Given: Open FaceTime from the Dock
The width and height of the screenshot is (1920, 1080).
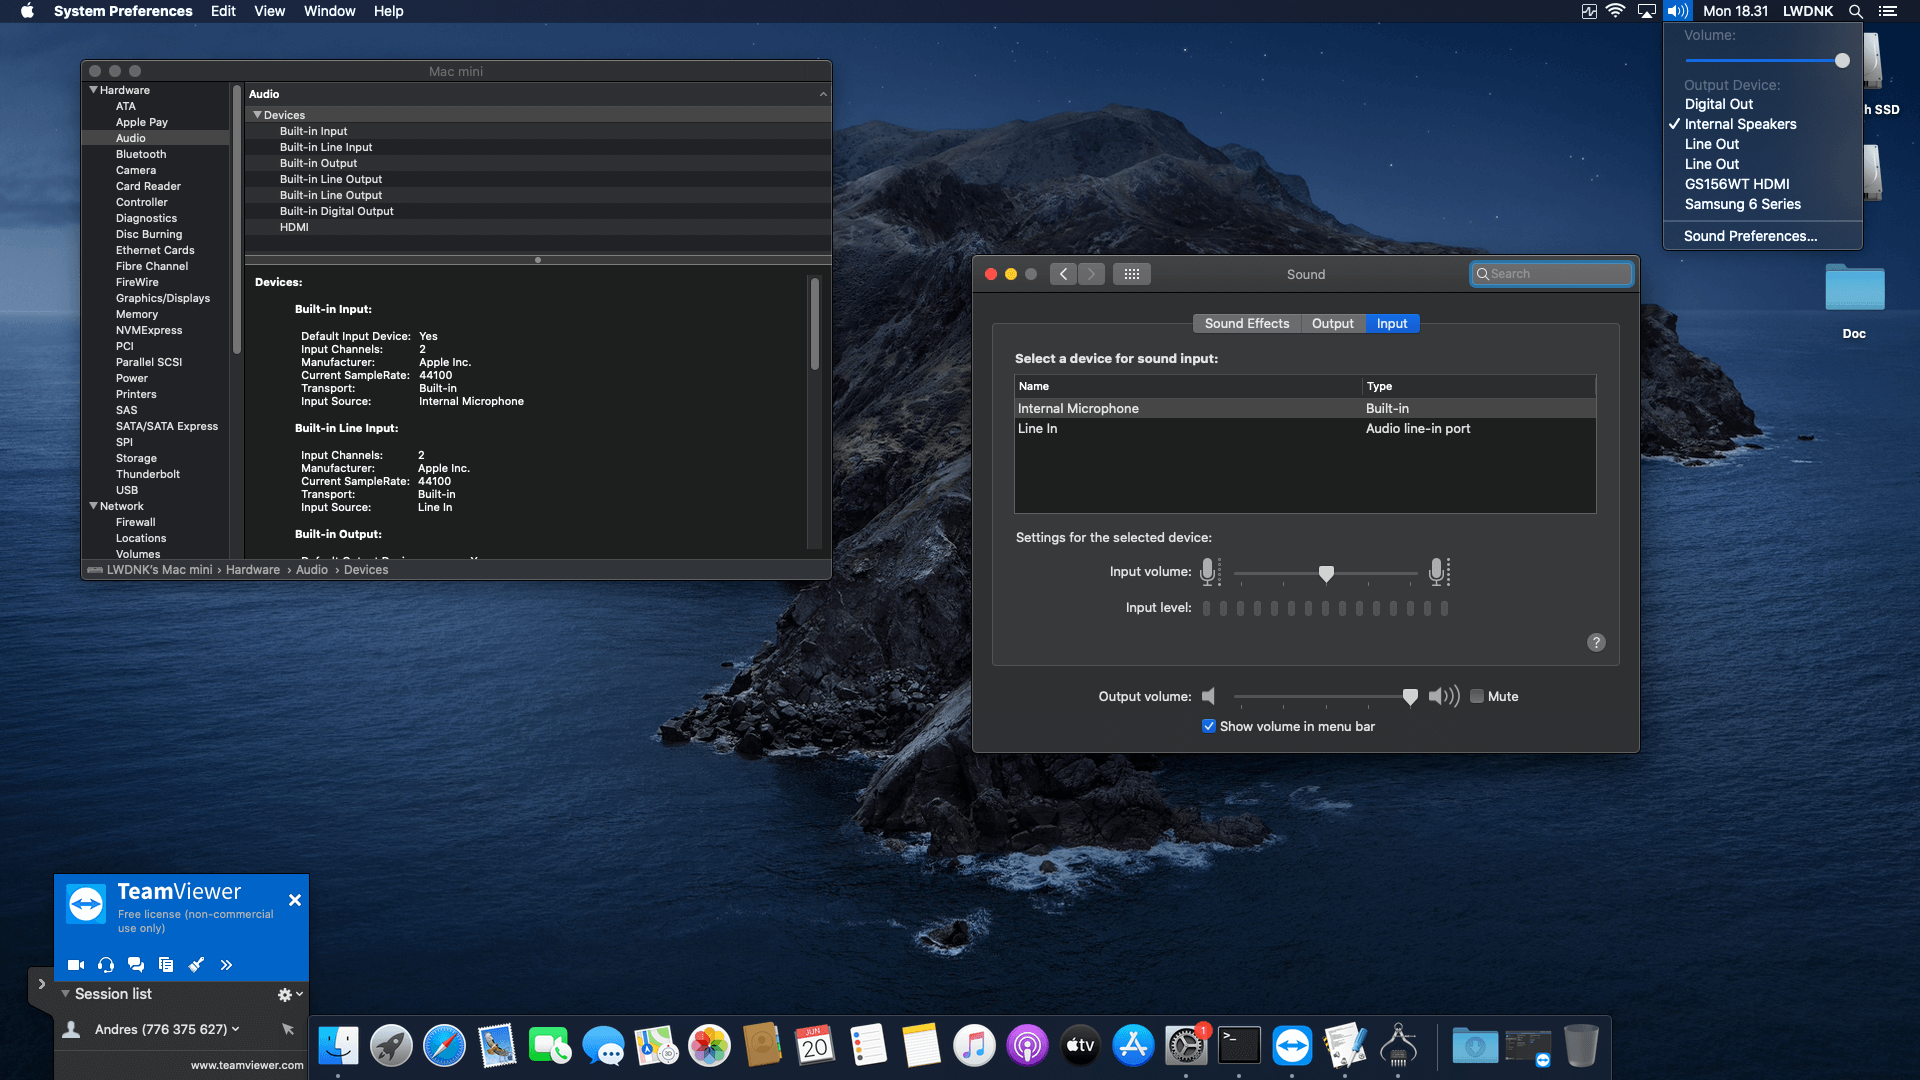Looking at the screenshot, I should point(550,1046).
